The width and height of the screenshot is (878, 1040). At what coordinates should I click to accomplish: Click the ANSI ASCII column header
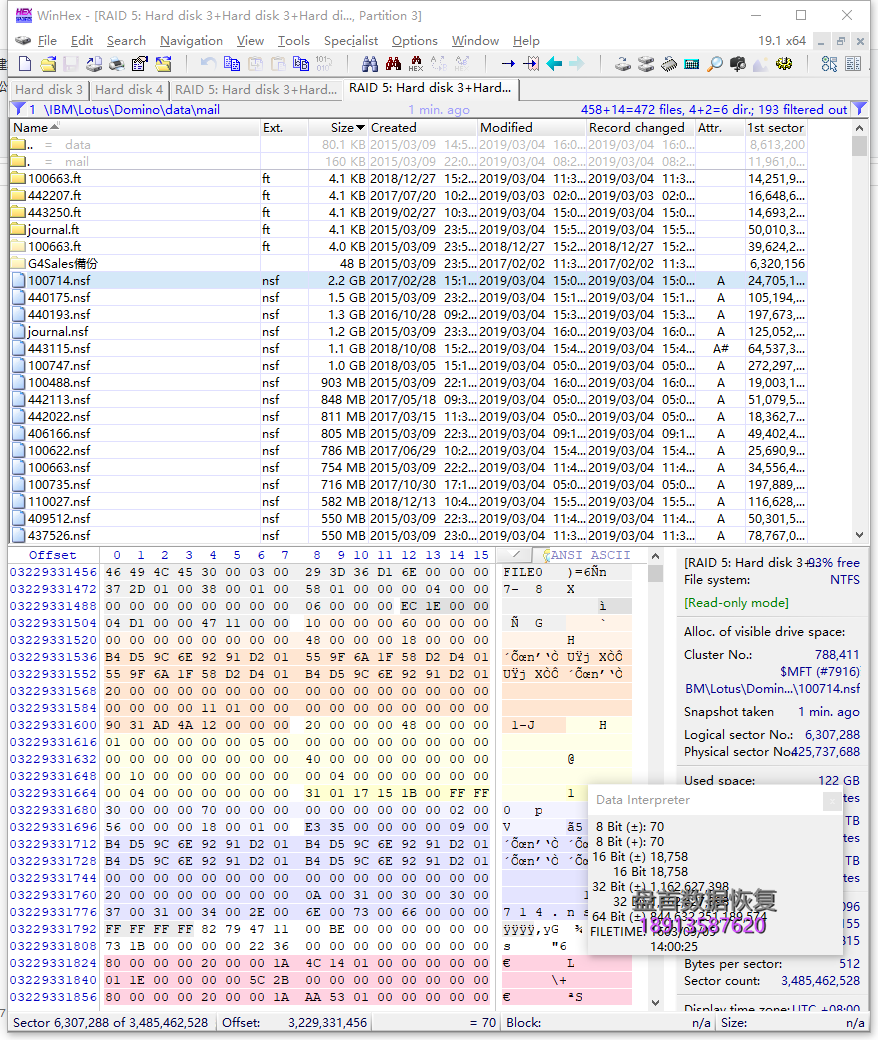(590, 555)
